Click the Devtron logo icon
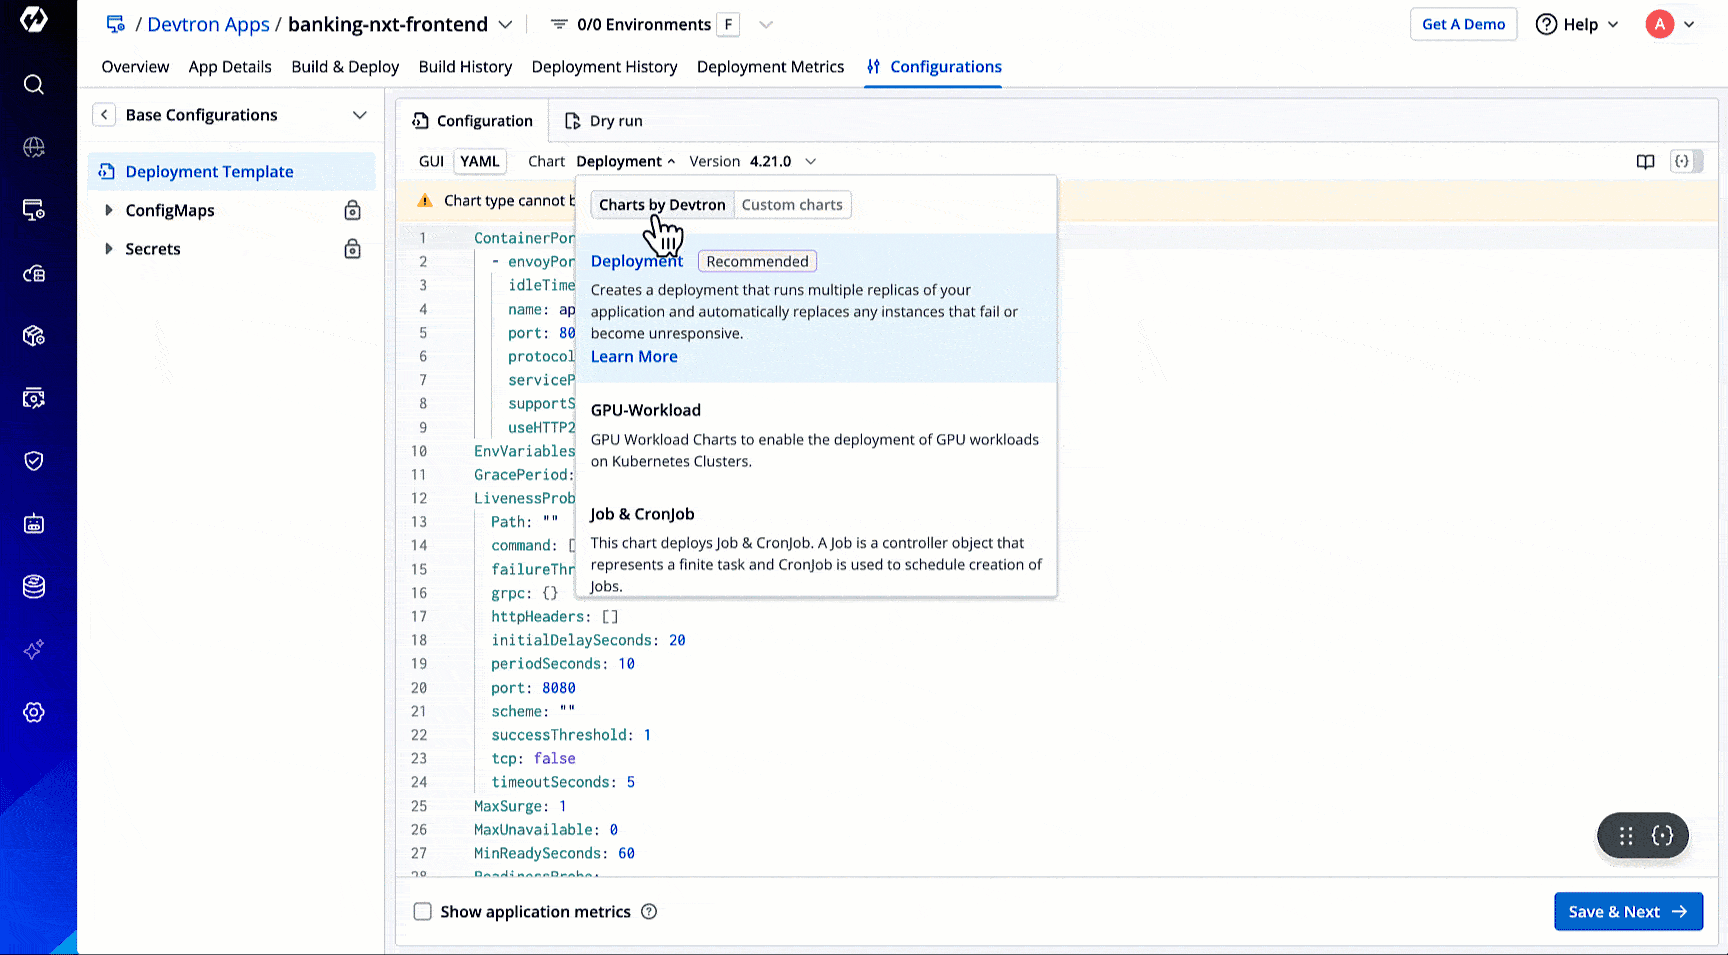The height and width of the screenshot is (955, 1728). 34,20
